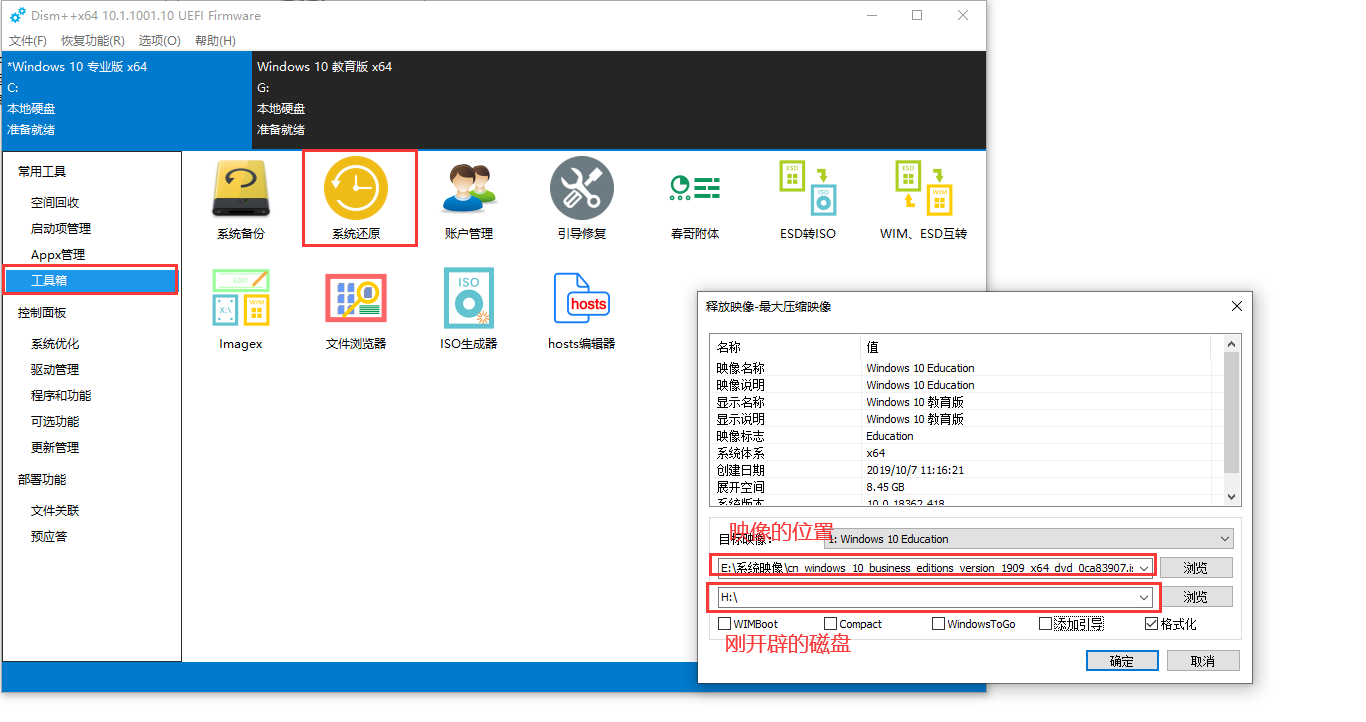Click the 部署功能 section heading
1366x722 pixels.
42,480
